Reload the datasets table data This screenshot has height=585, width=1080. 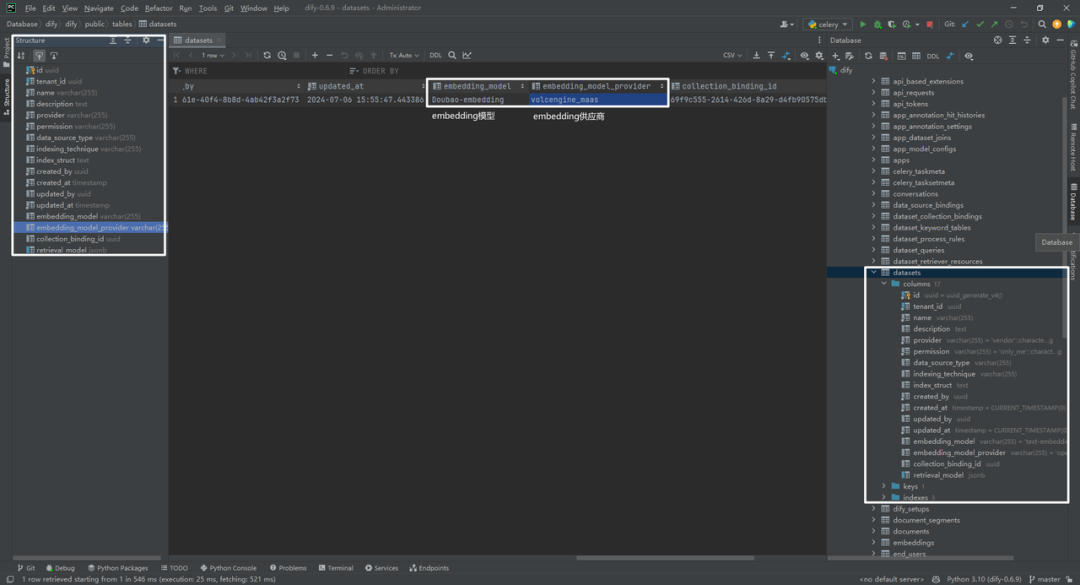click(x=267, y=55)
